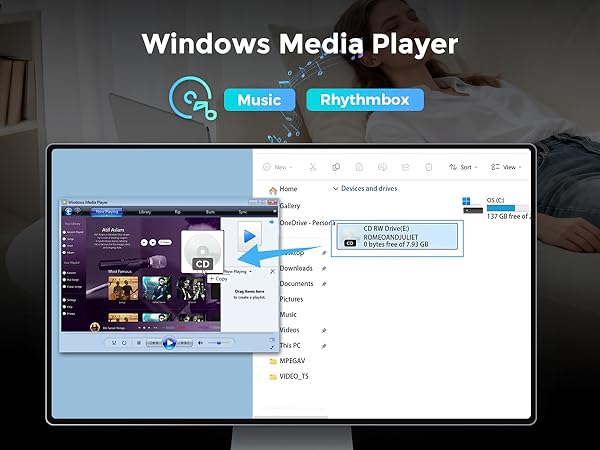The image size is (600, 450).
Task: Skip to previous track in Media Player
Action: point(154,343)
